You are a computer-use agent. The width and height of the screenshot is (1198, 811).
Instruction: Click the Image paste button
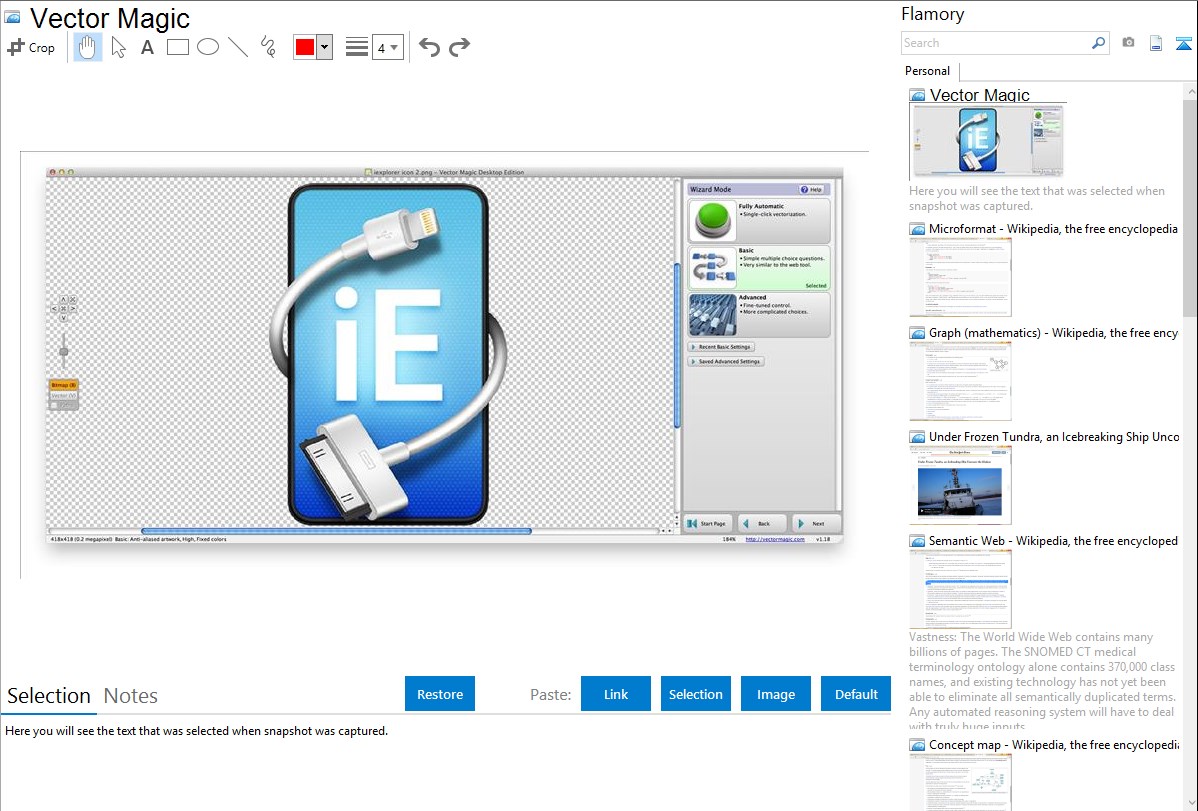(x=775, y=694)
